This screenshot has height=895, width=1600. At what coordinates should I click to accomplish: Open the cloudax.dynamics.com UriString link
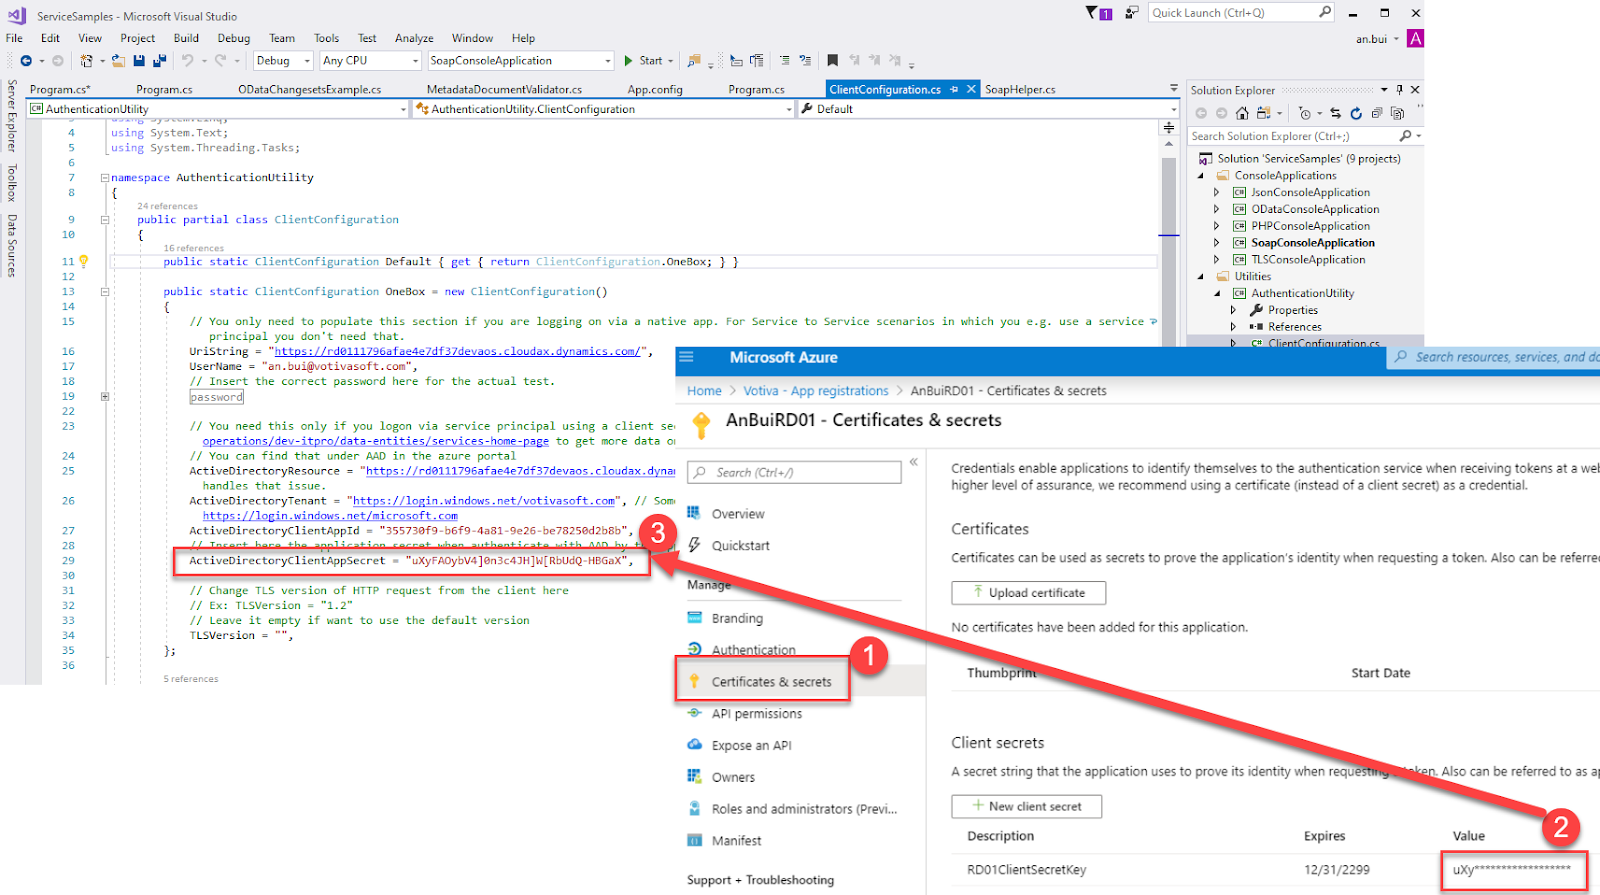(x=457, y=351)
